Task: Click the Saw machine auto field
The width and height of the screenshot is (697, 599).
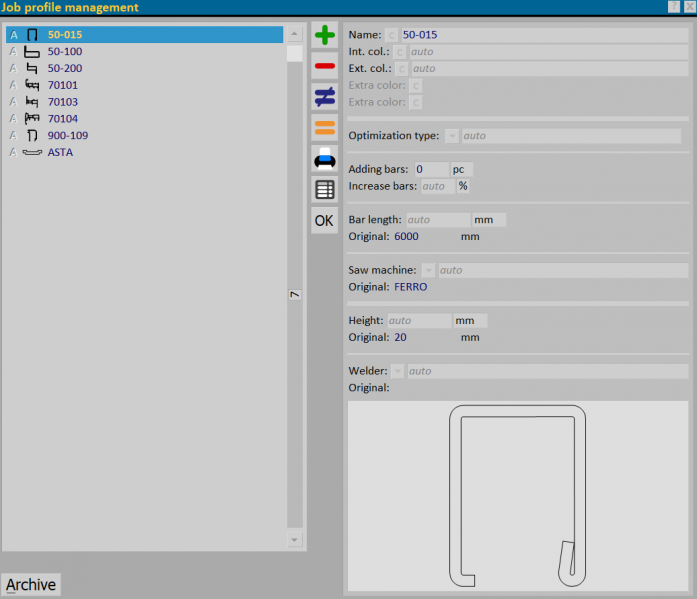Action: tap(563, 270)
